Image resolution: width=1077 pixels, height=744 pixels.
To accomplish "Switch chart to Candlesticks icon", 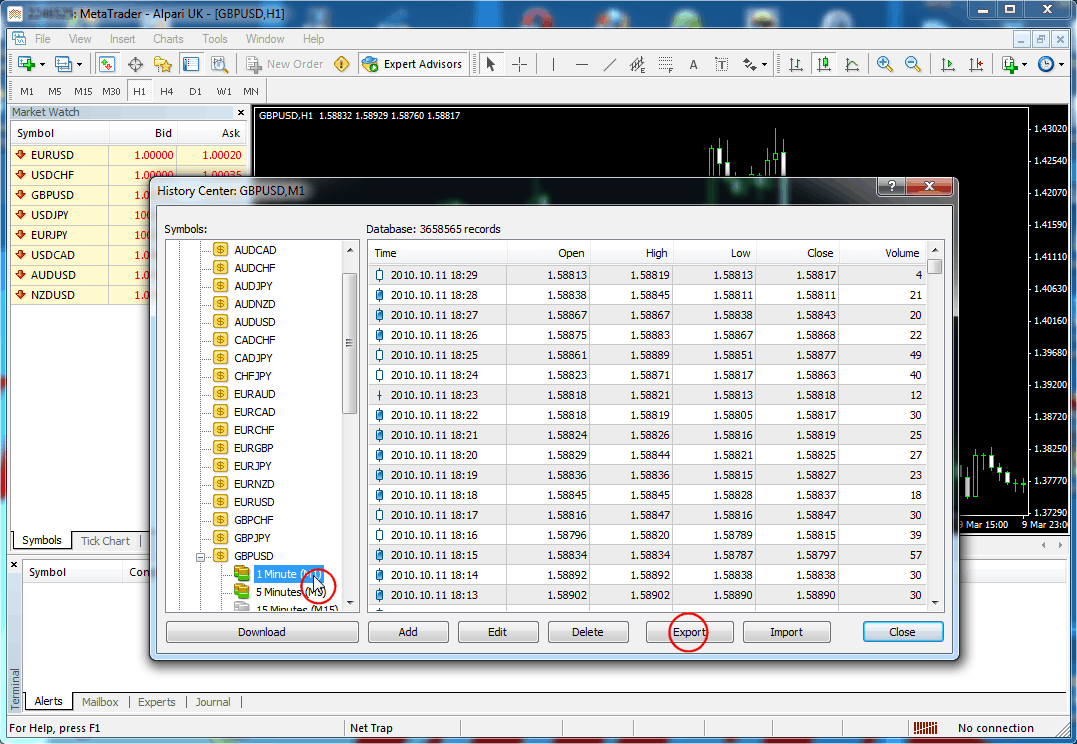I will pos(824,64).
